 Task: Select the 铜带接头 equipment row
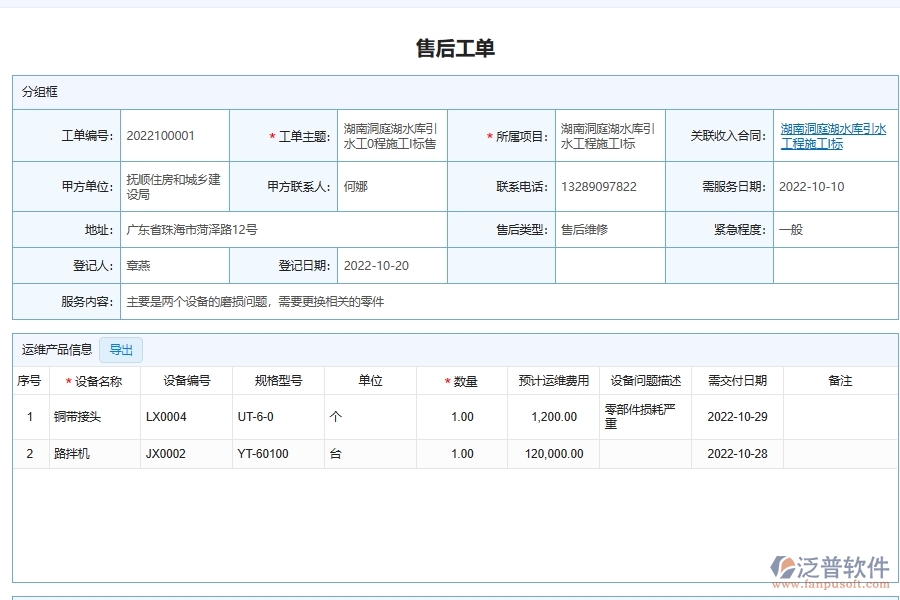94,417
